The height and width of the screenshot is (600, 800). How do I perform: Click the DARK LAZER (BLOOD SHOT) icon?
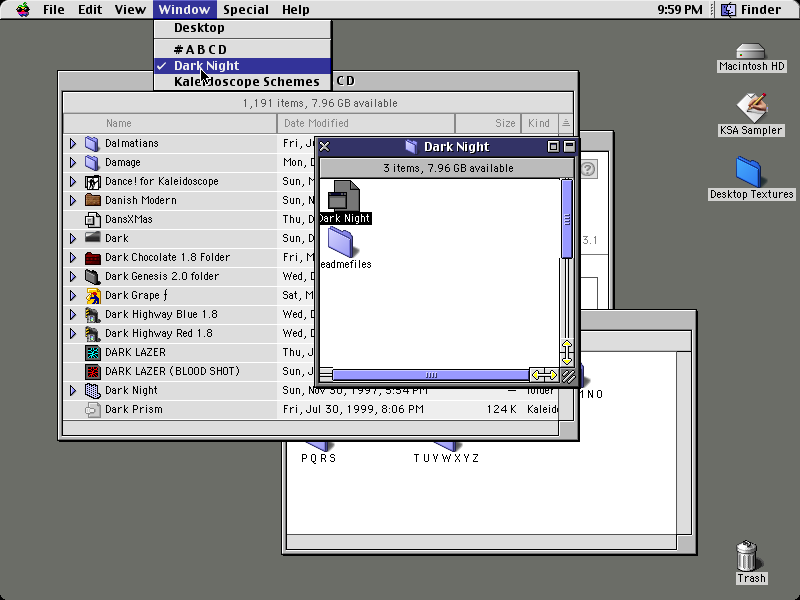click(92, 371)
